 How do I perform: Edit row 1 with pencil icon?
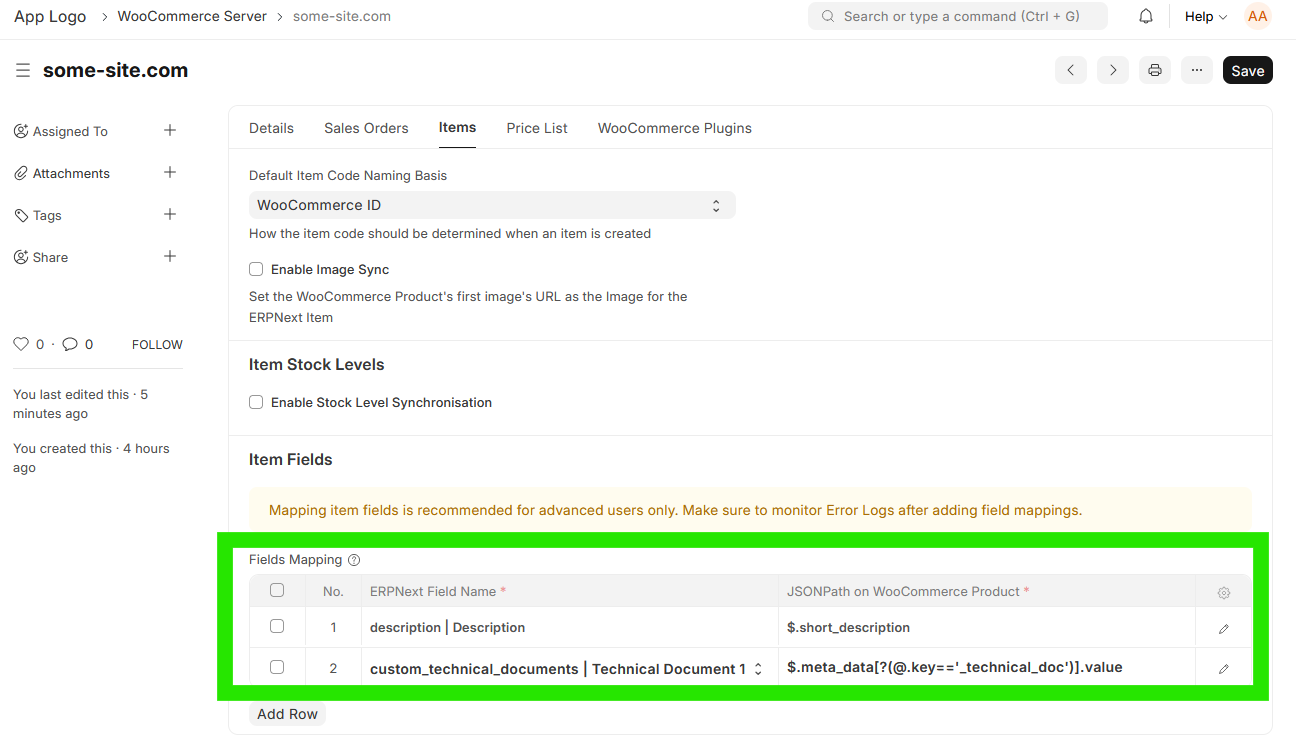coord(1223,628)
